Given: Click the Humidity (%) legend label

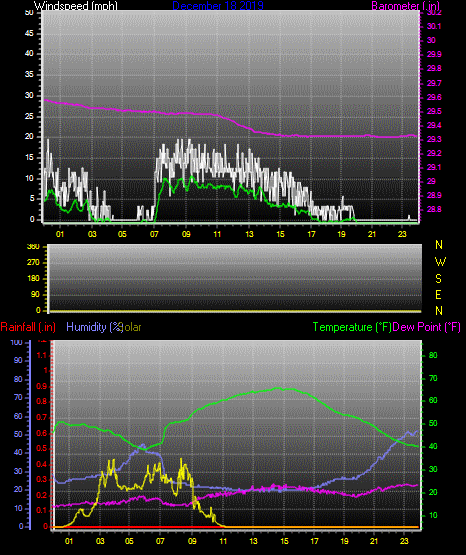Looking at the screenshot, I should (94, 327).
